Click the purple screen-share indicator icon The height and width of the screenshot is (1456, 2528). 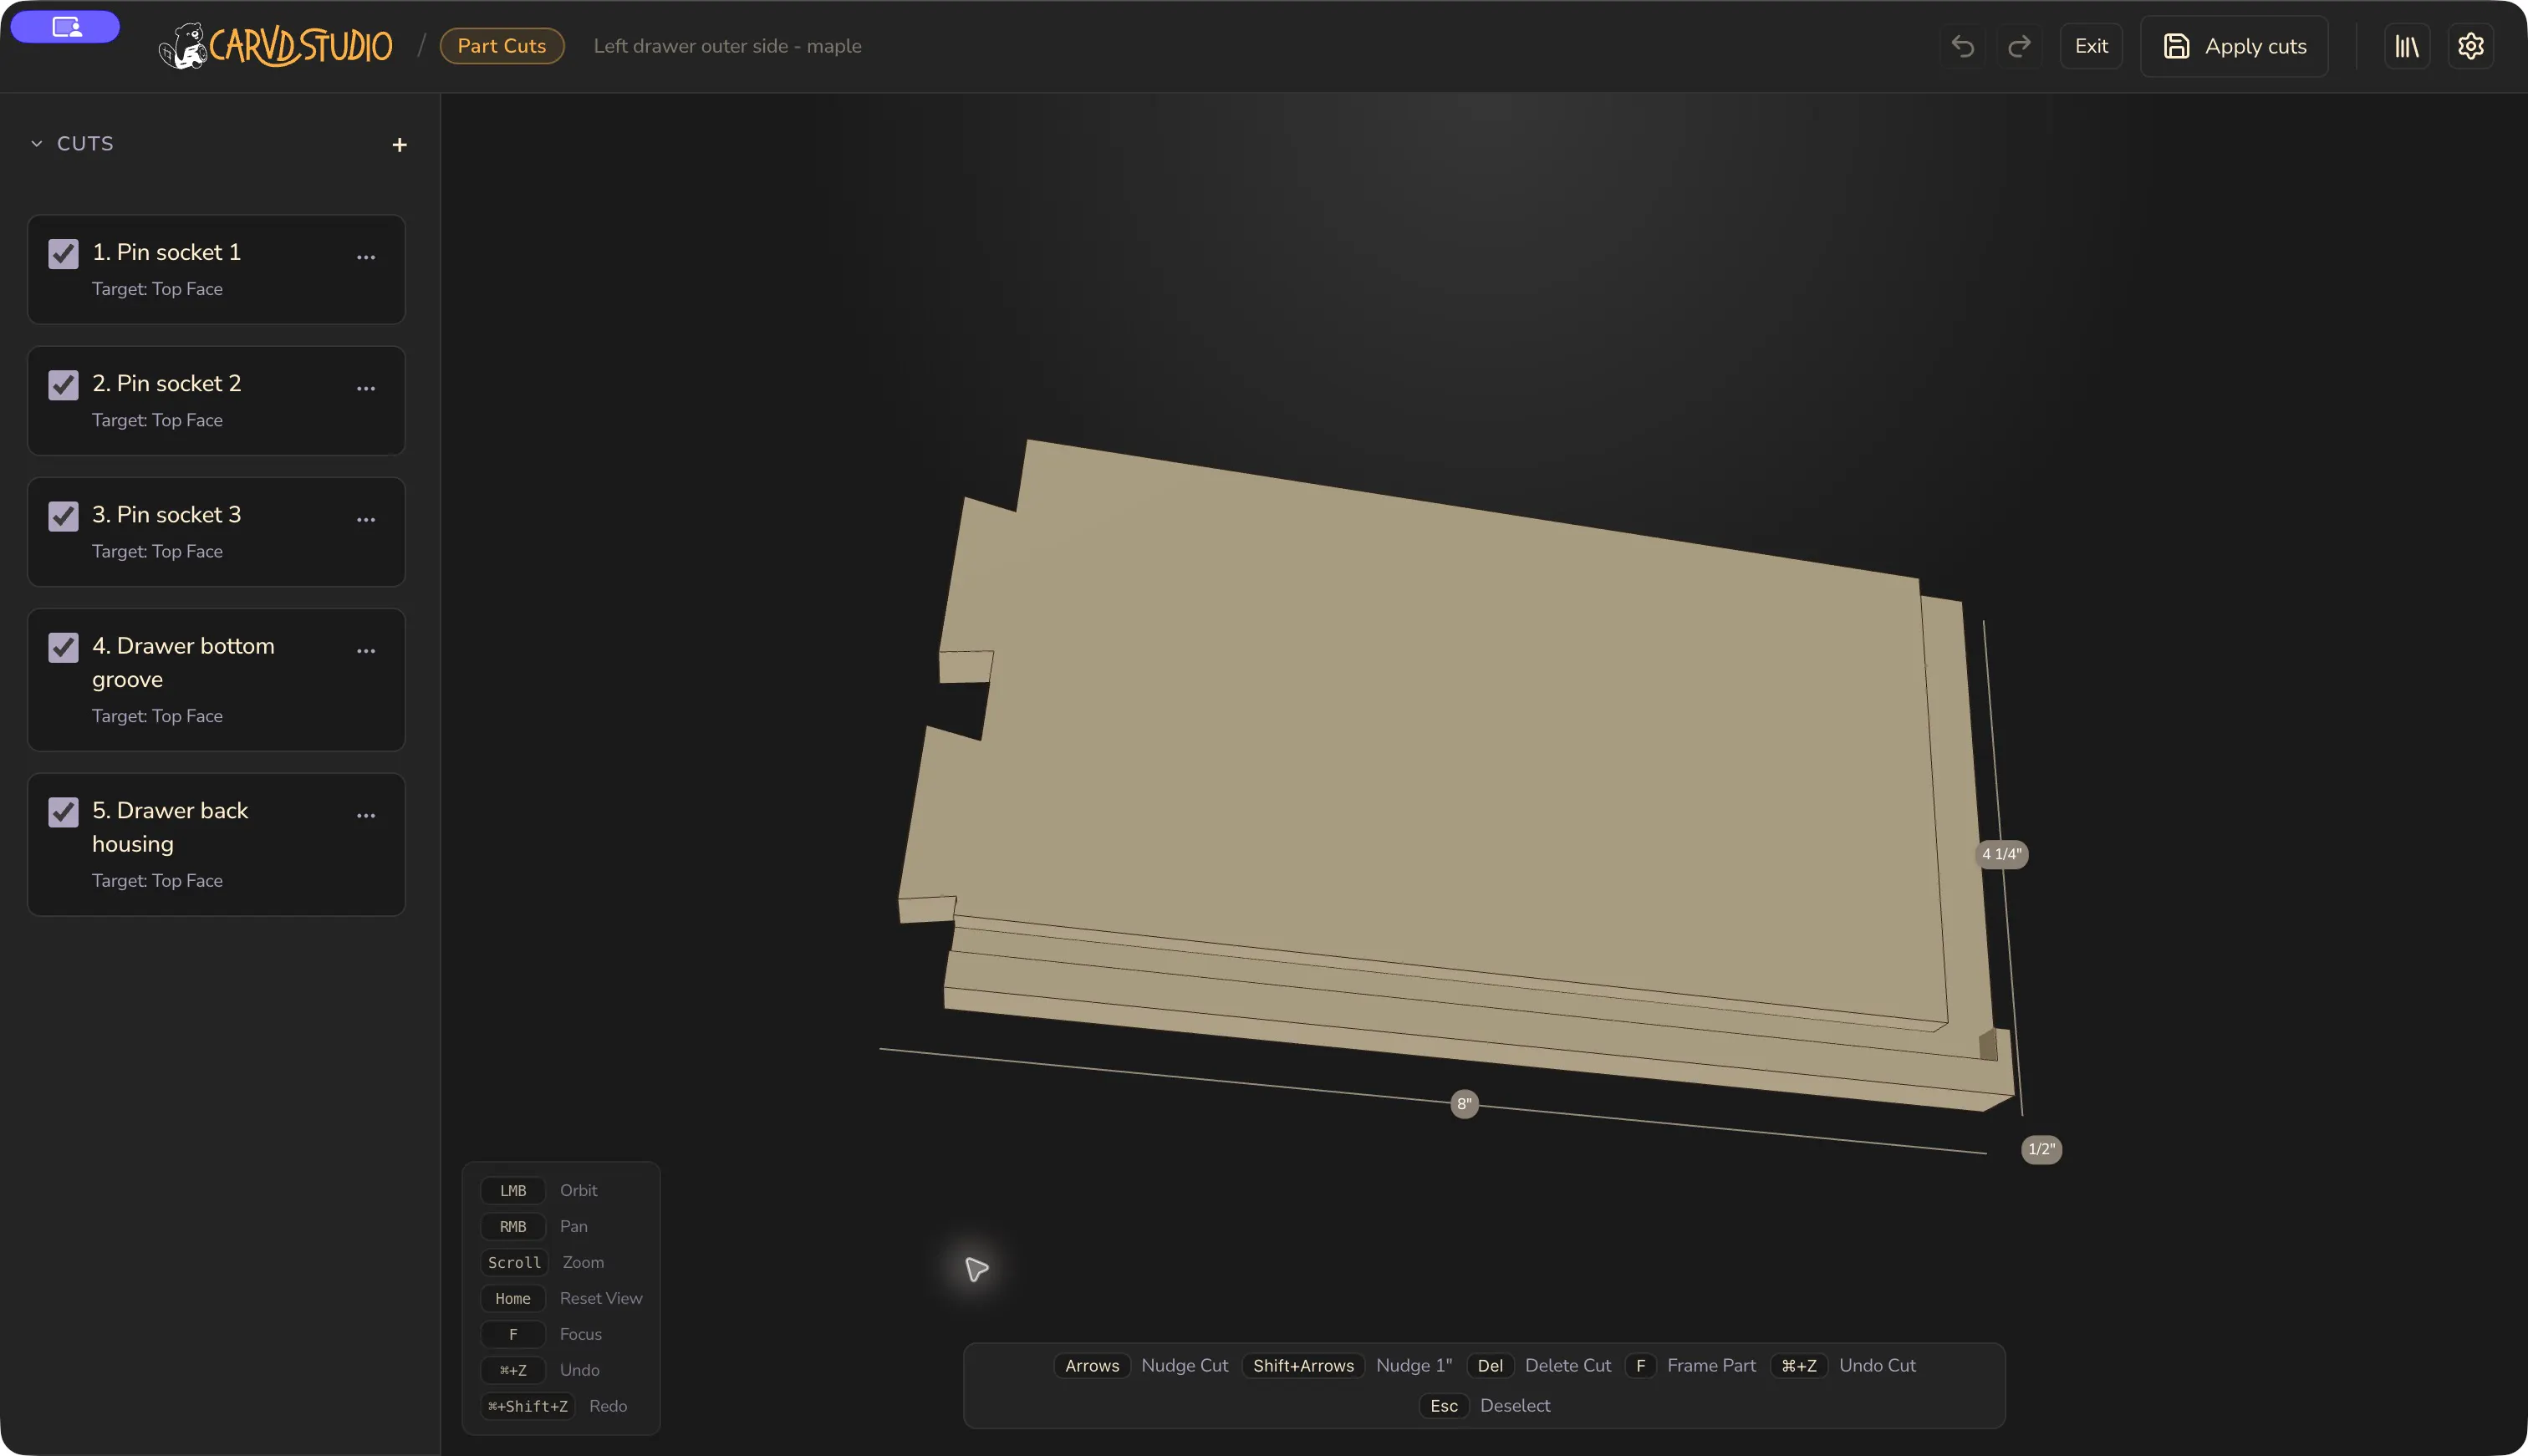65,27
